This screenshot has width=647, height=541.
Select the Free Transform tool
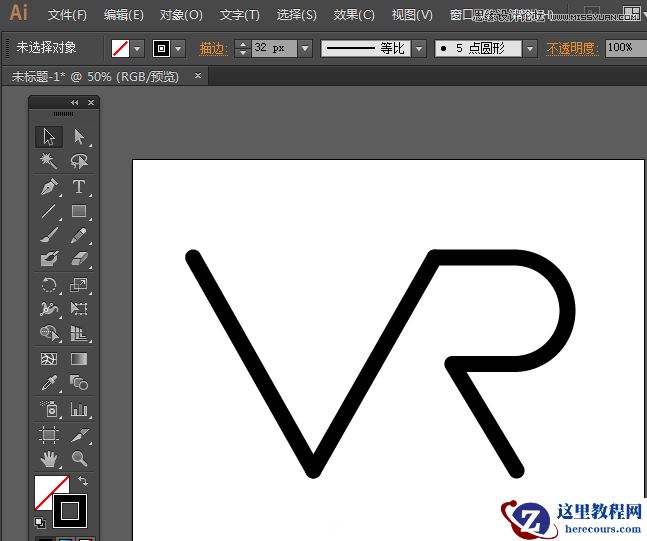[x=79, y=309]
